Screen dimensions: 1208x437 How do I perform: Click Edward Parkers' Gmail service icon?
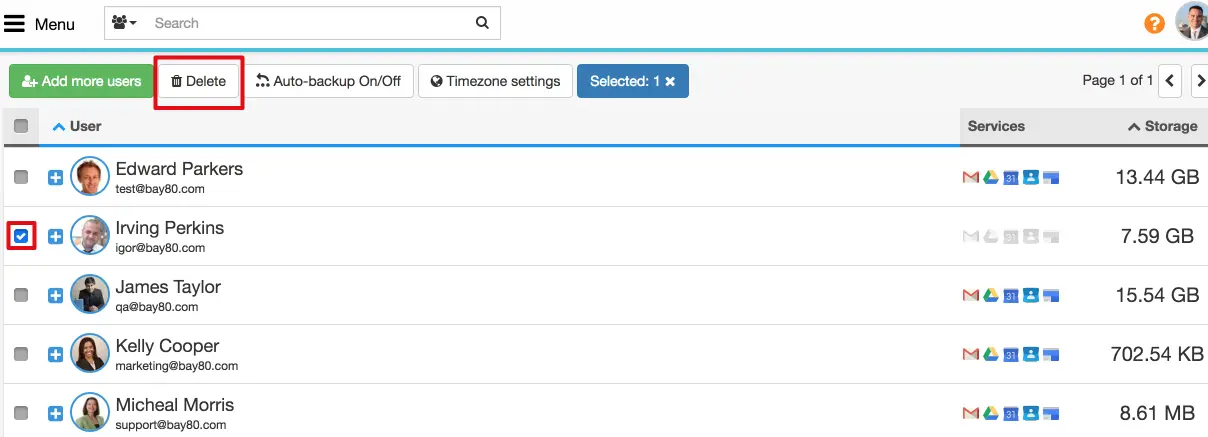tap(970, 178)
